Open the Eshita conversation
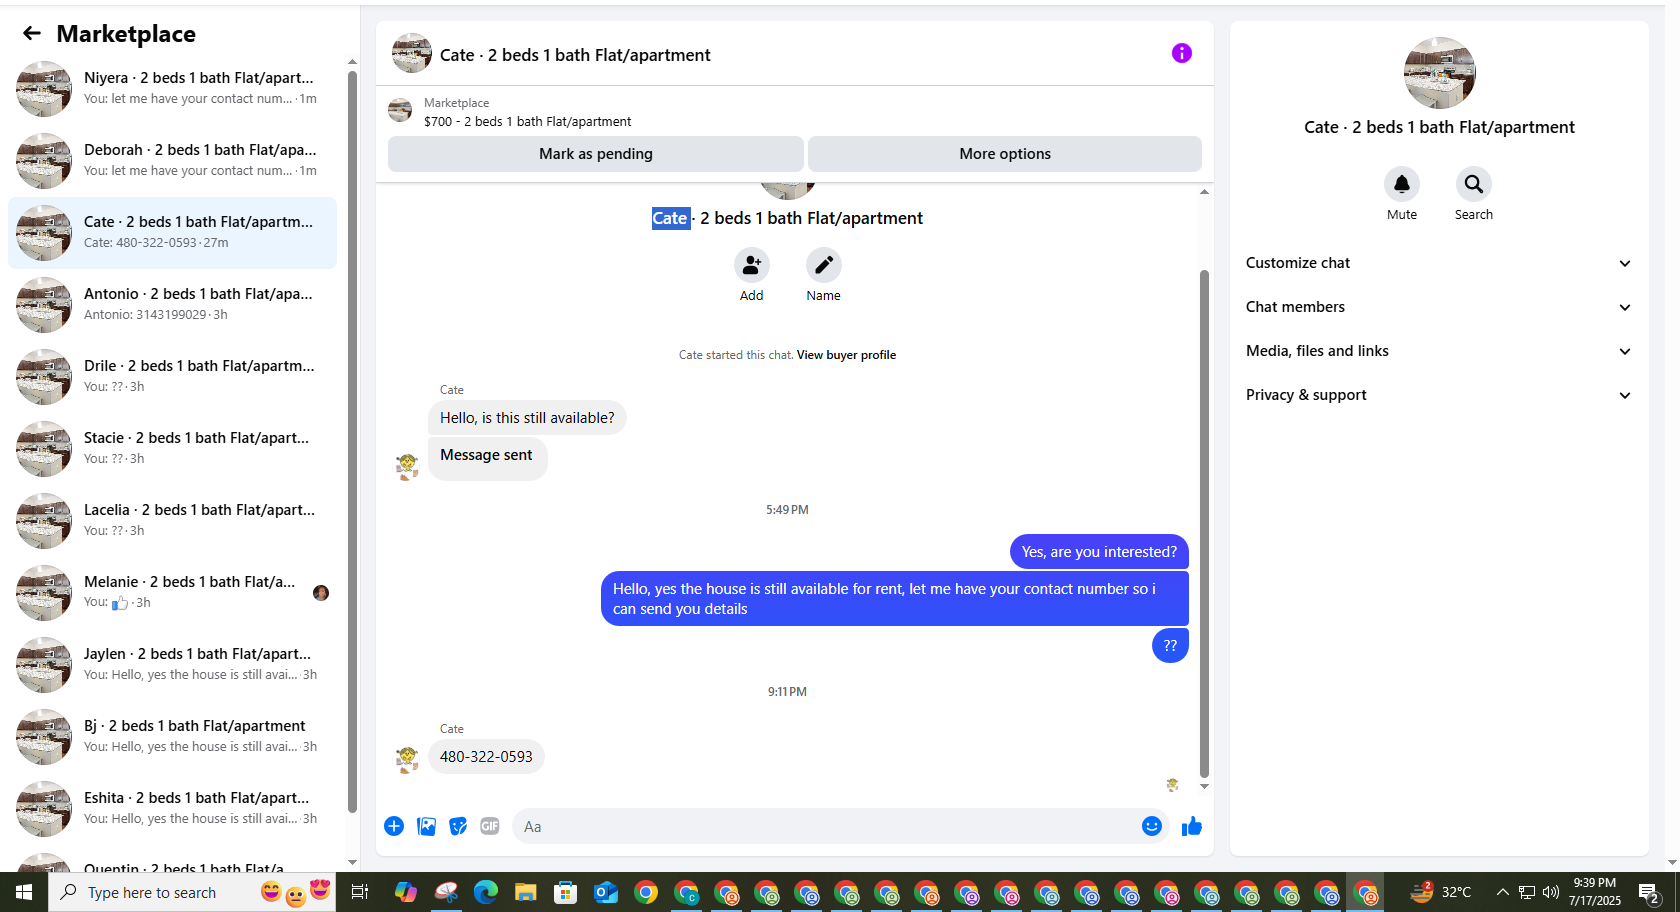This screenshot has height=912, width=1680. click(x=172, y=809)
